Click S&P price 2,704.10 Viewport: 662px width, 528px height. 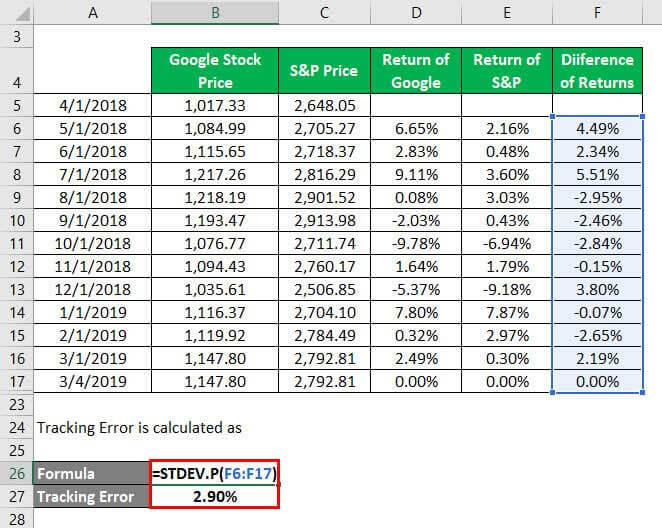click(324, 312)
